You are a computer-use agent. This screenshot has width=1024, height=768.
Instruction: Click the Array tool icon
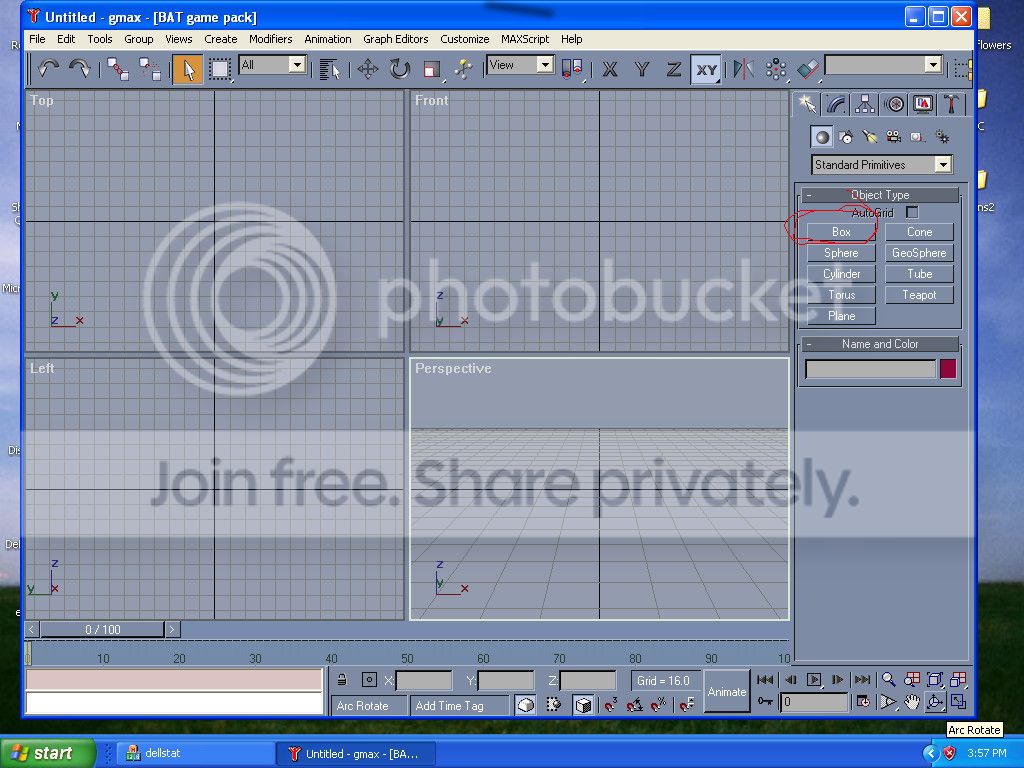(x=776, y=69)
